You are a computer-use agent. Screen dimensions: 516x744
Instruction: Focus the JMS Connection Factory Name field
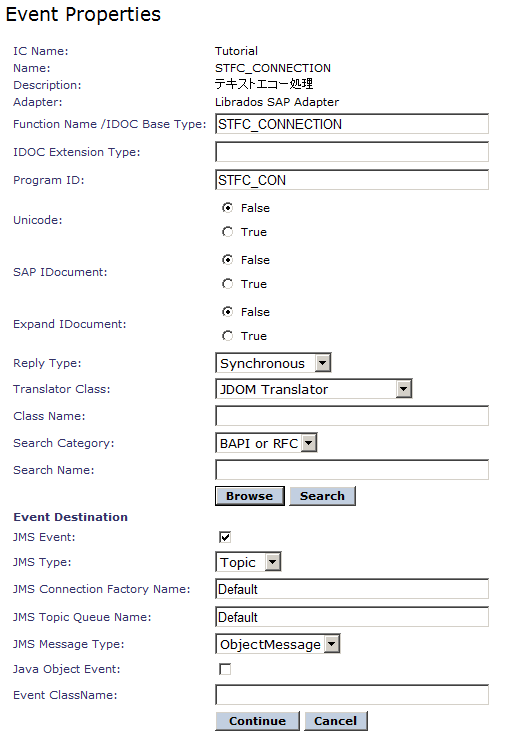tap(352, 589)
